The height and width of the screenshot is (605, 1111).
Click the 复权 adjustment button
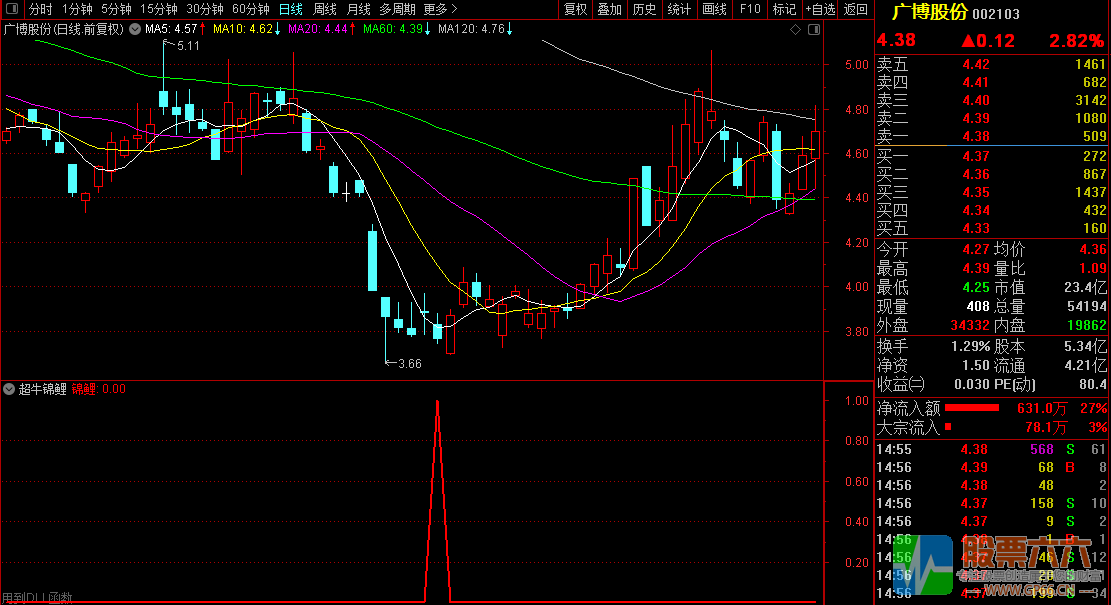[576, 9]
